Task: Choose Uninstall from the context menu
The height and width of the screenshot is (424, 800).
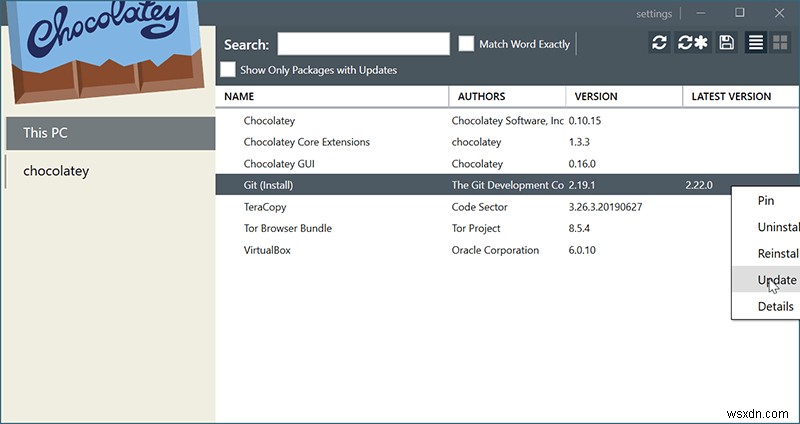Action: [x=766, y=227]
